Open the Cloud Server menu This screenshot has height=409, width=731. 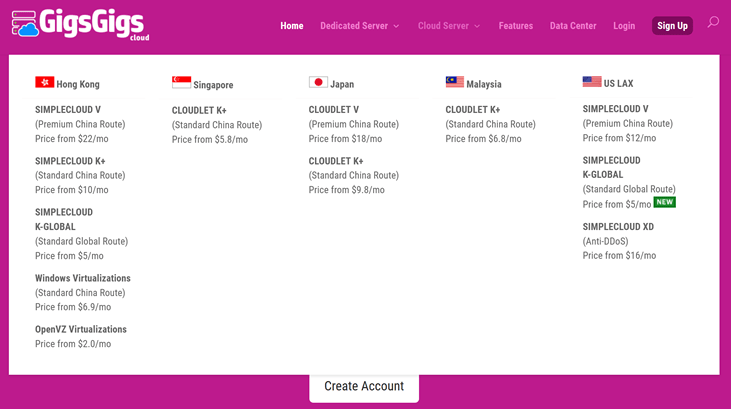(443, 26)
